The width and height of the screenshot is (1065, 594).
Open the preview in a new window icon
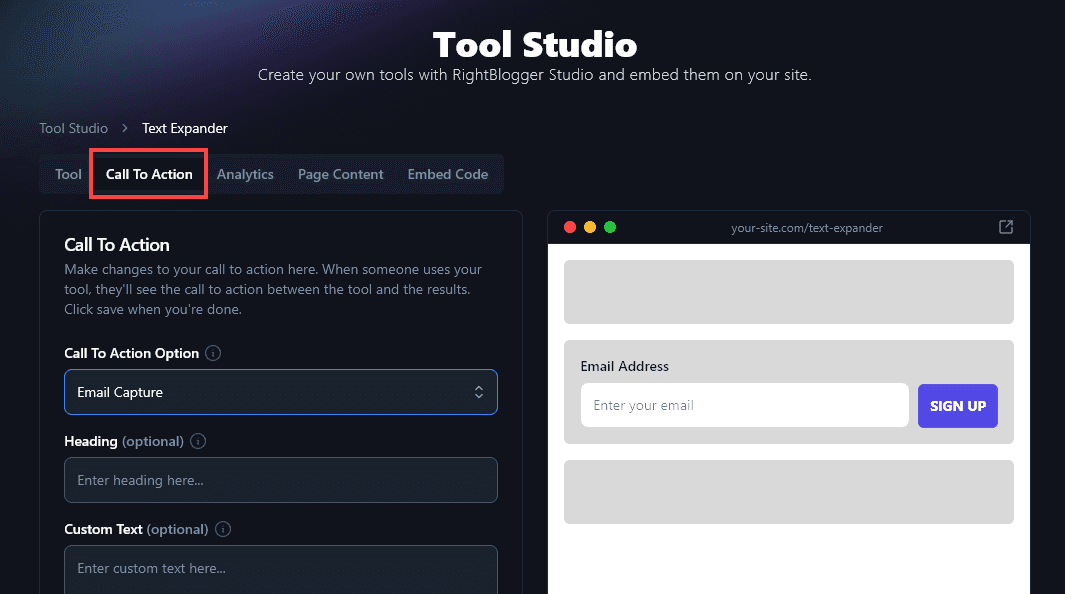(x=1006, y=227)
